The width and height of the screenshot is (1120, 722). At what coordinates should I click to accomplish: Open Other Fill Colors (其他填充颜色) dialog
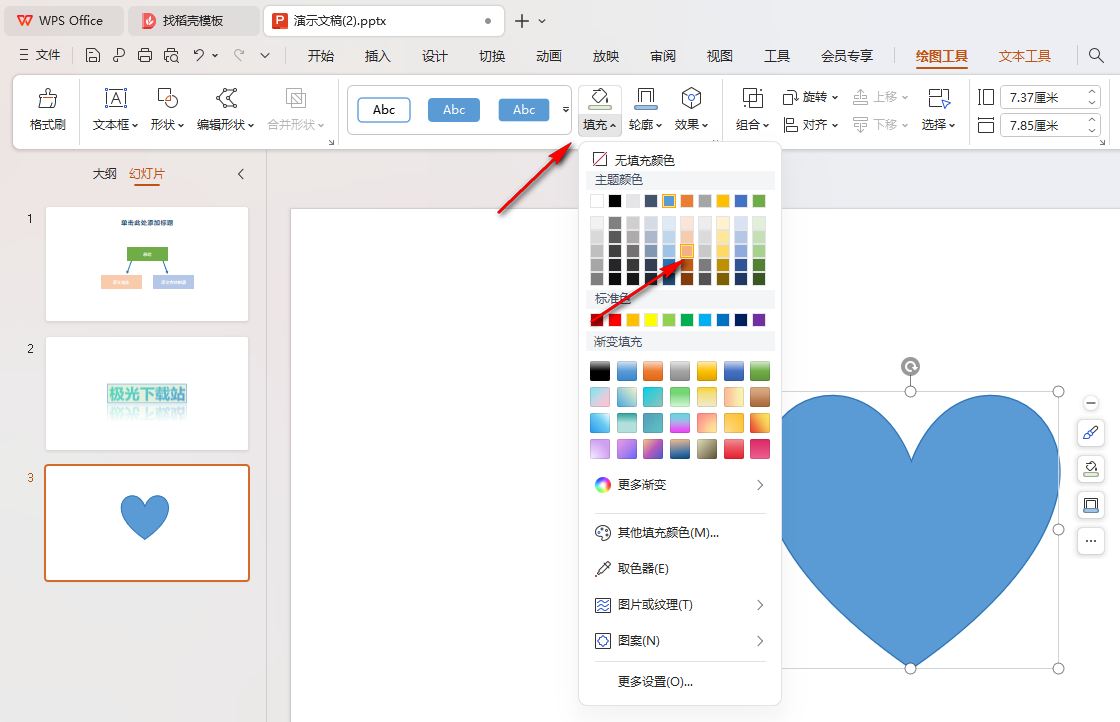[x=656, y=533]
